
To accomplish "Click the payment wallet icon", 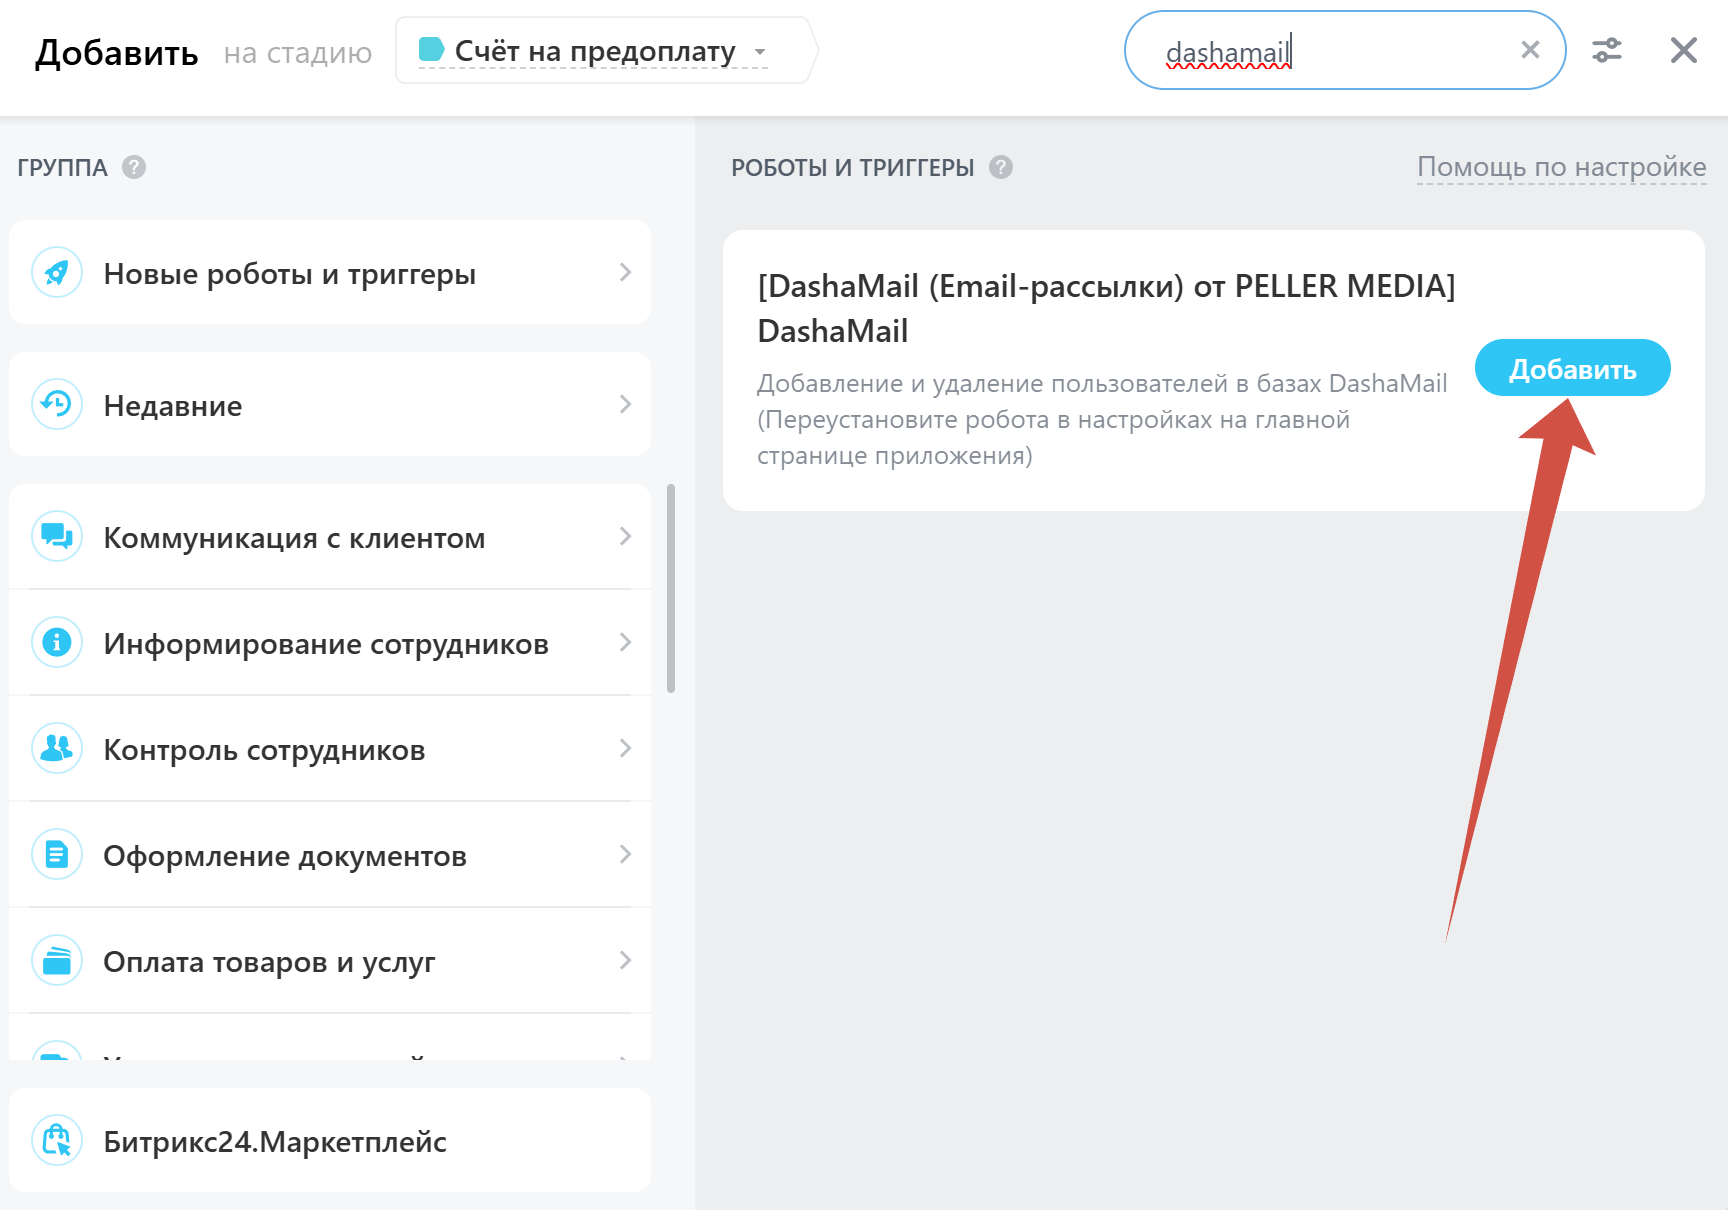I will [57, 960].
